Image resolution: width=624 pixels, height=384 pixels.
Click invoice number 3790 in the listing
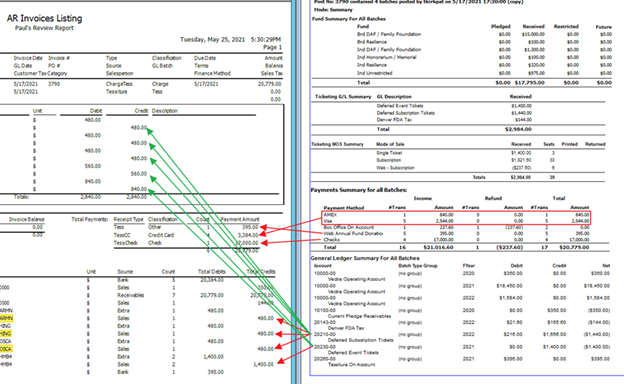[x=54, y=84]
